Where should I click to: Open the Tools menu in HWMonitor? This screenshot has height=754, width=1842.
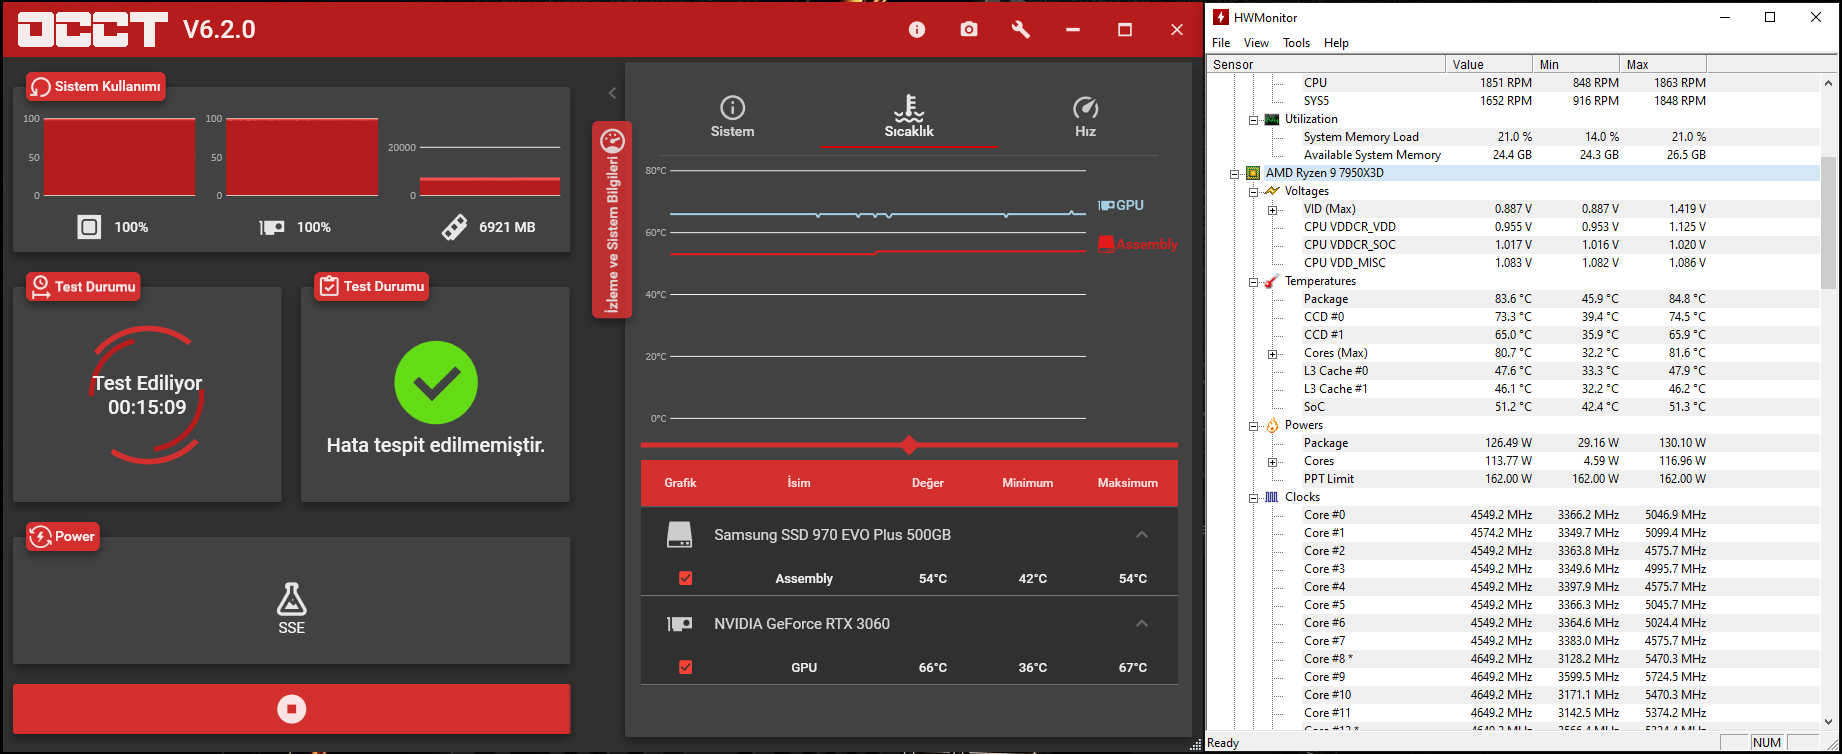[1297, 43]
